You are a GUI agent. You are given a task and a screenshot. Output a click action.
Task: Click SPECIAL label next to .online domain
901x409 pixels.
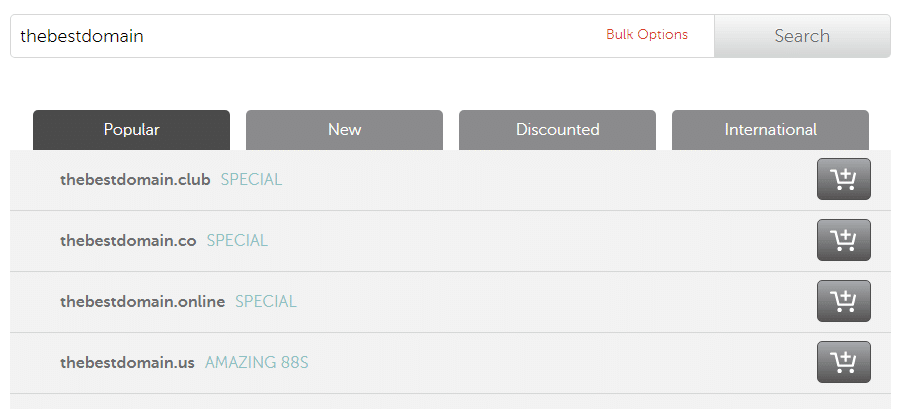point(266,302)
